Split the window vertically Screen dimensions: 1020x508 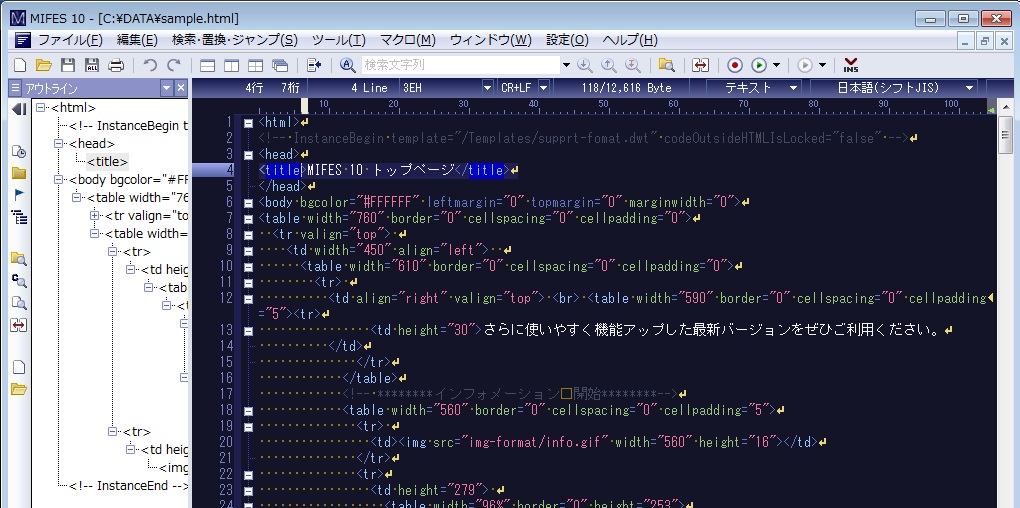[232, 65]
